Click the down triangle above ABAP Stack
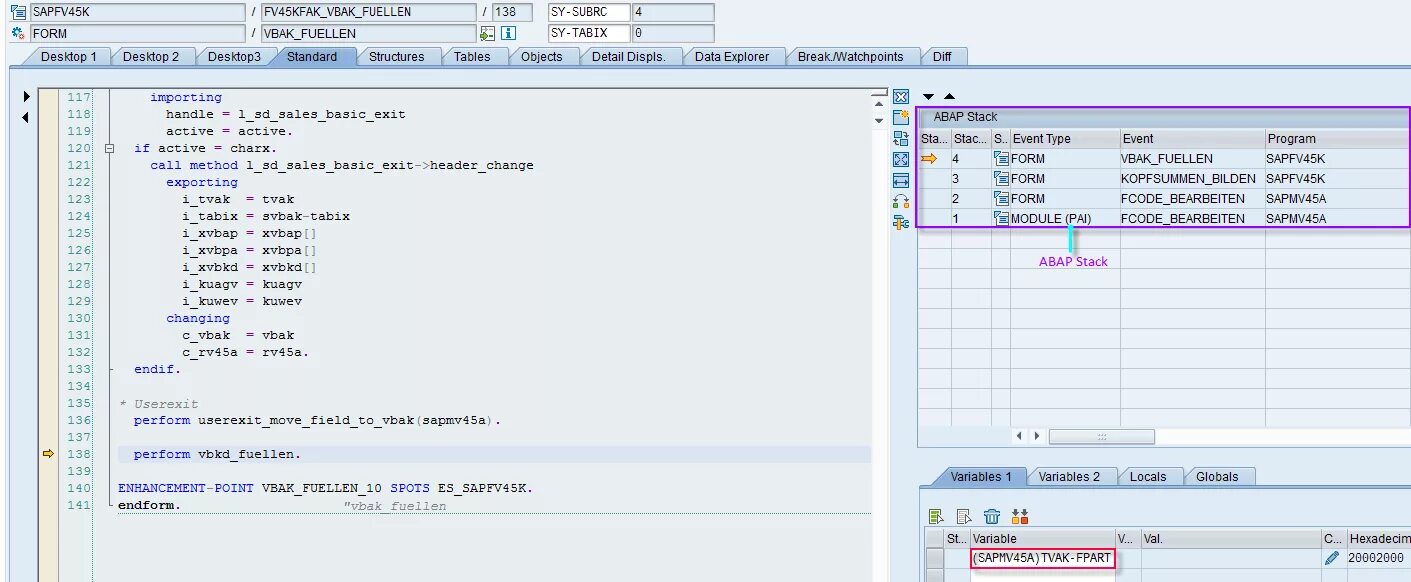1411x582 pixels. pyautogui.click(x=928, y=97)
